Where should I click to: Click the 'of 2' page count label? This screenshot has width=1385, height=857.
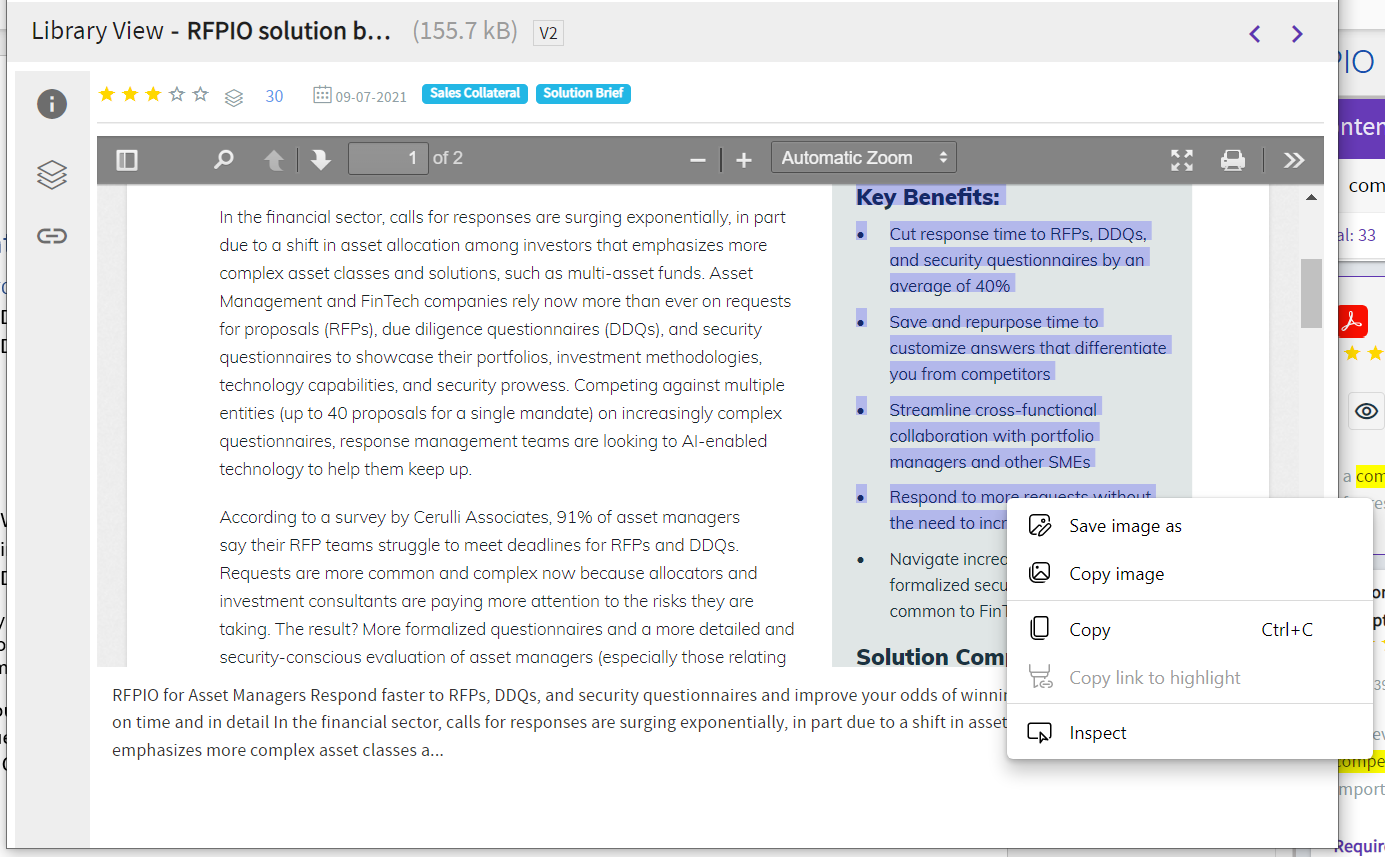point(448,158)
